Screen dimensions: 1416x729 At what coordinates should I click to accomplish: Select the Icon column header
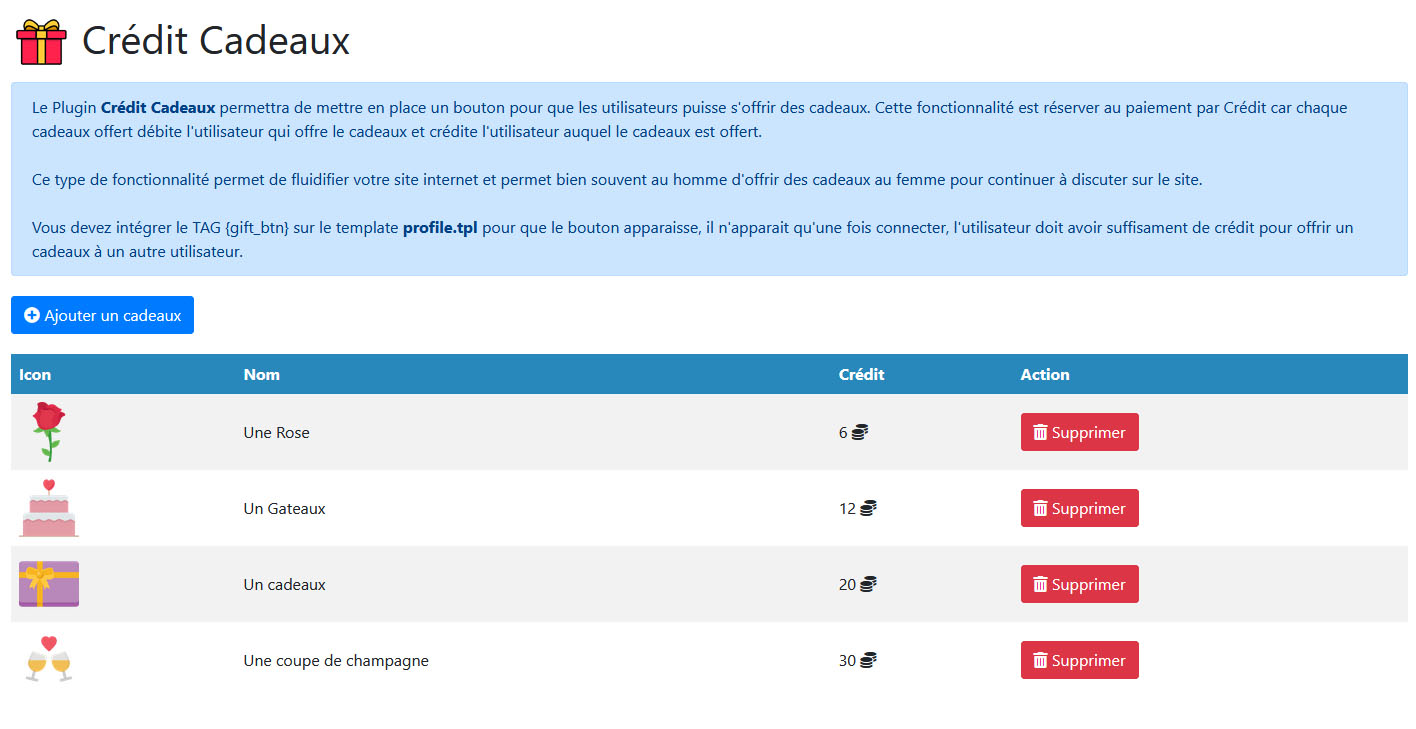(35, 374)
